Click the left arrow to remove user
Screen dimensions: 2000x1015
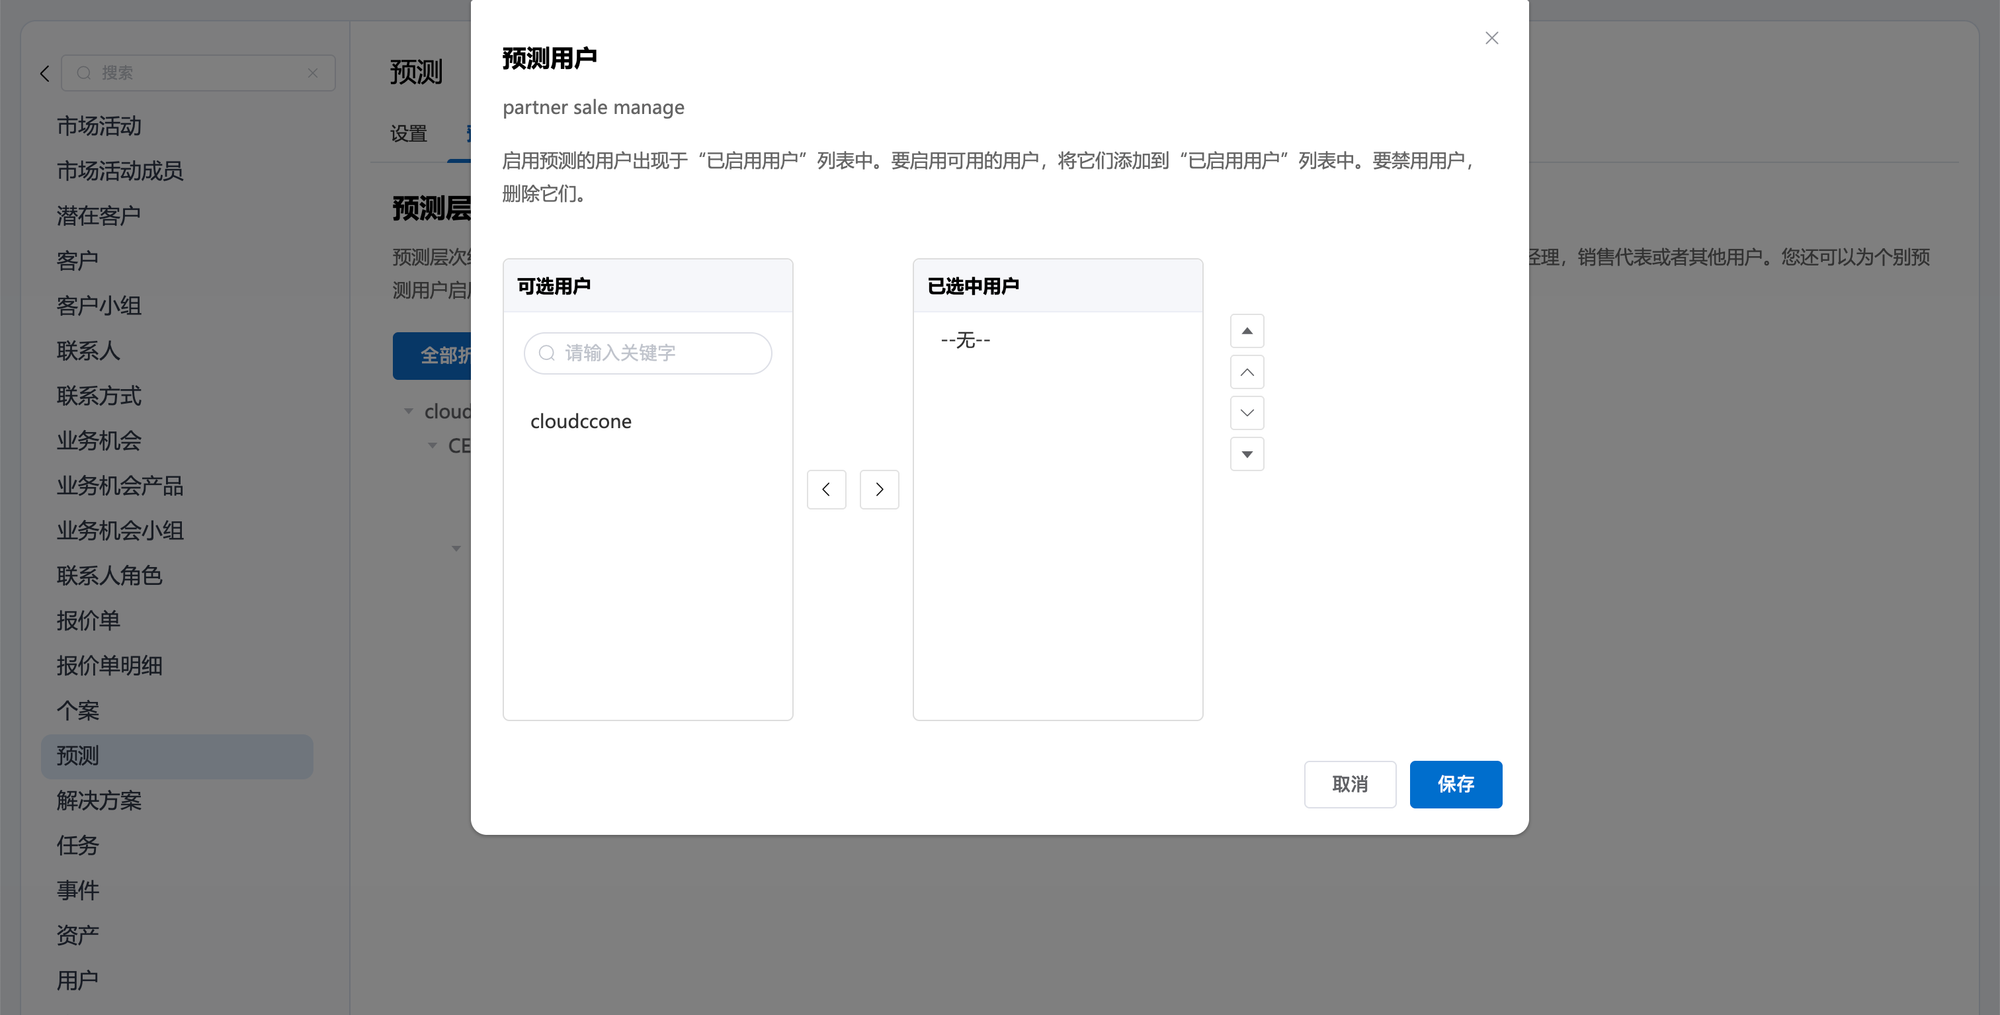pos(826,489)
